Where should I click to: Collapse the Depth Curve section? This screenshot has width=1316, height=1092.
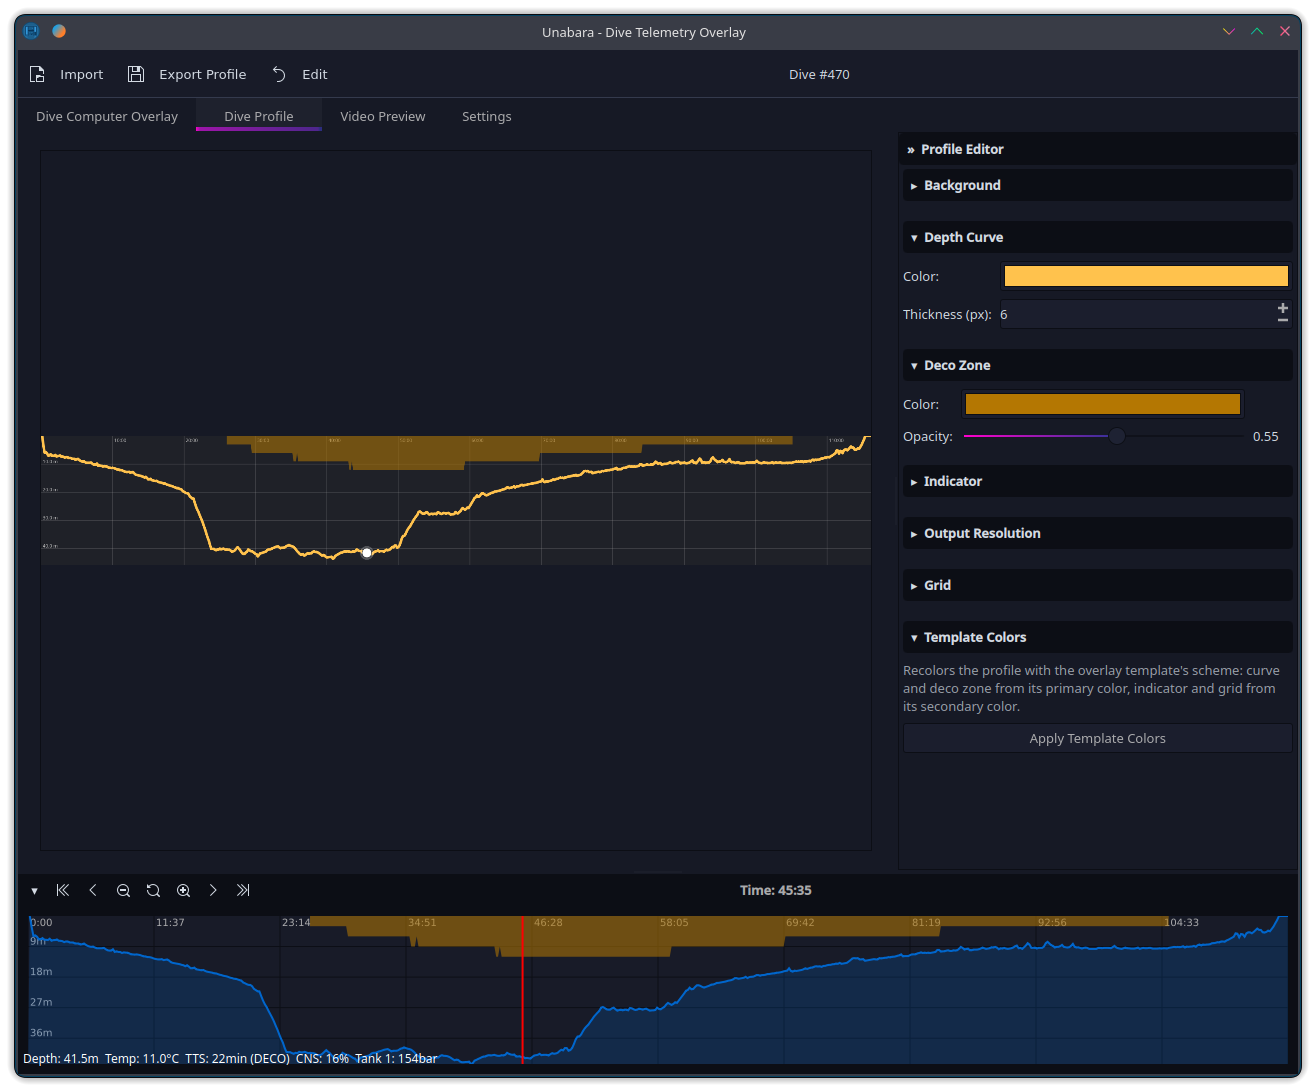point(1098,237)
